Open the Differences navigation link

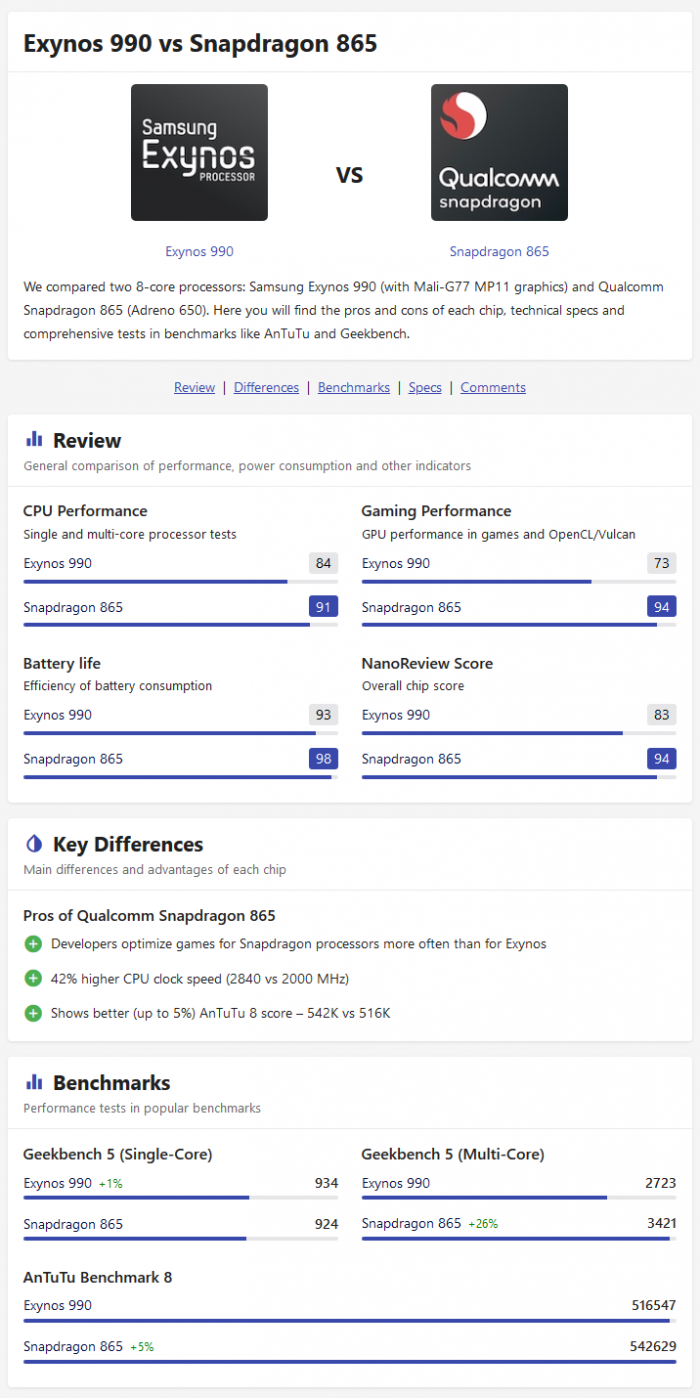(266, 387)
